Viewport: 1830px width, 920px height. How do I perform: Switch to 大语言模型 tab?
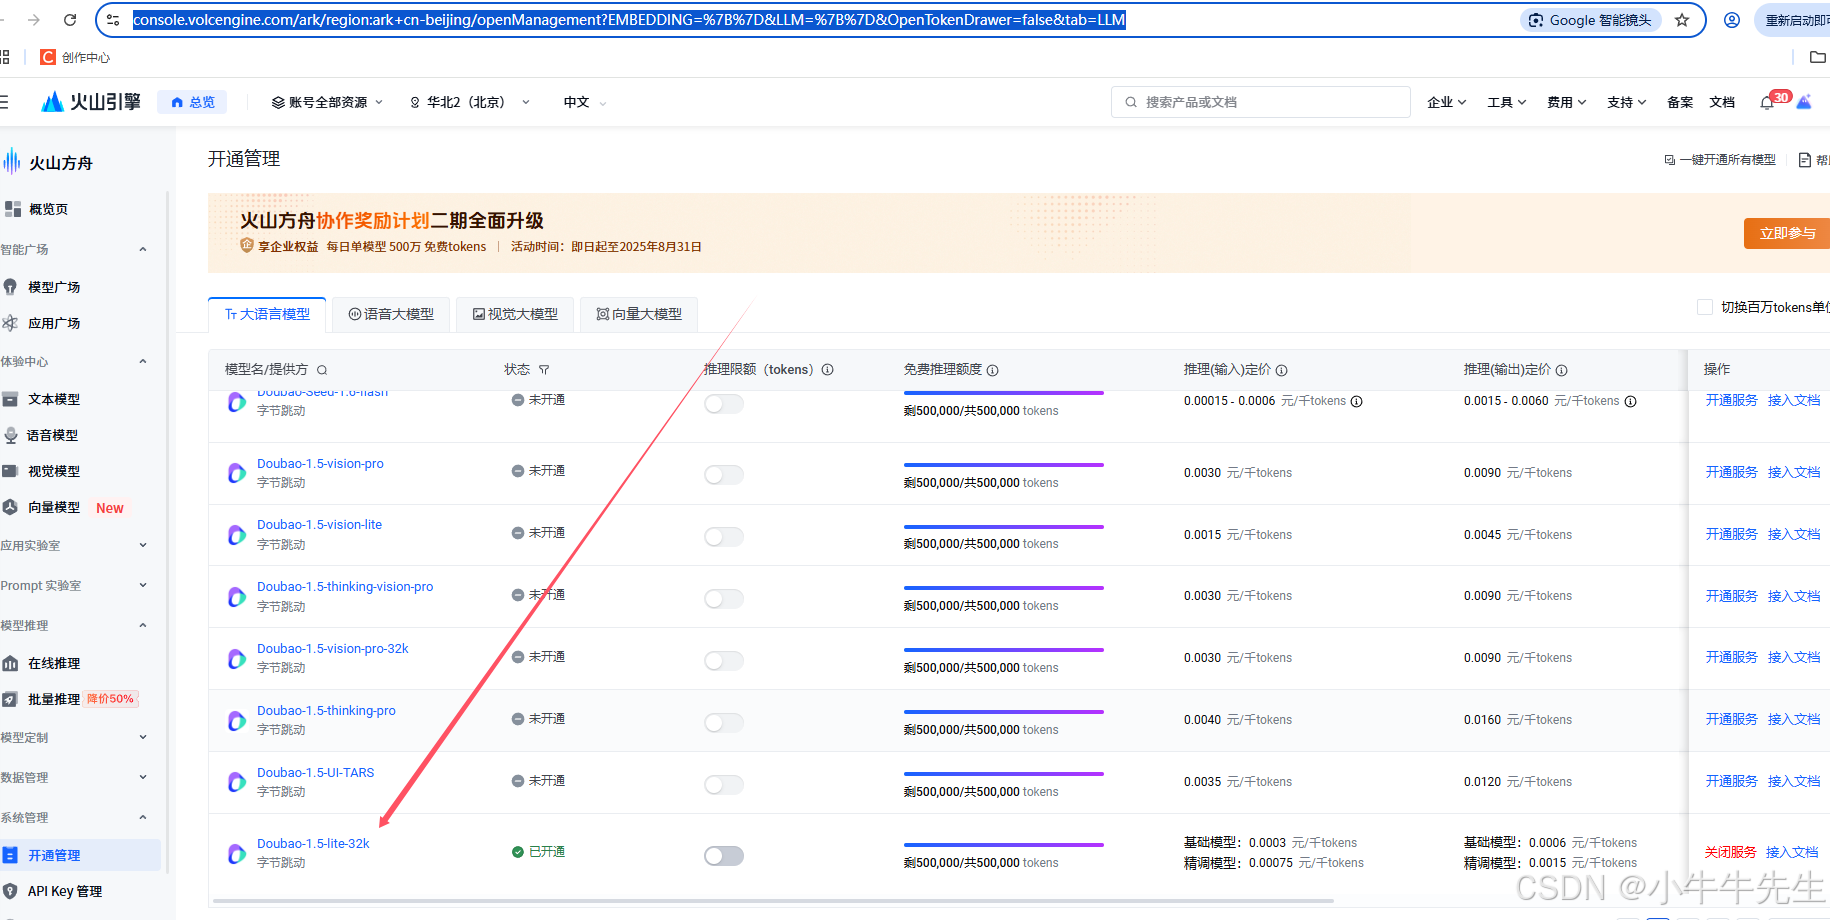pos(267,314)
